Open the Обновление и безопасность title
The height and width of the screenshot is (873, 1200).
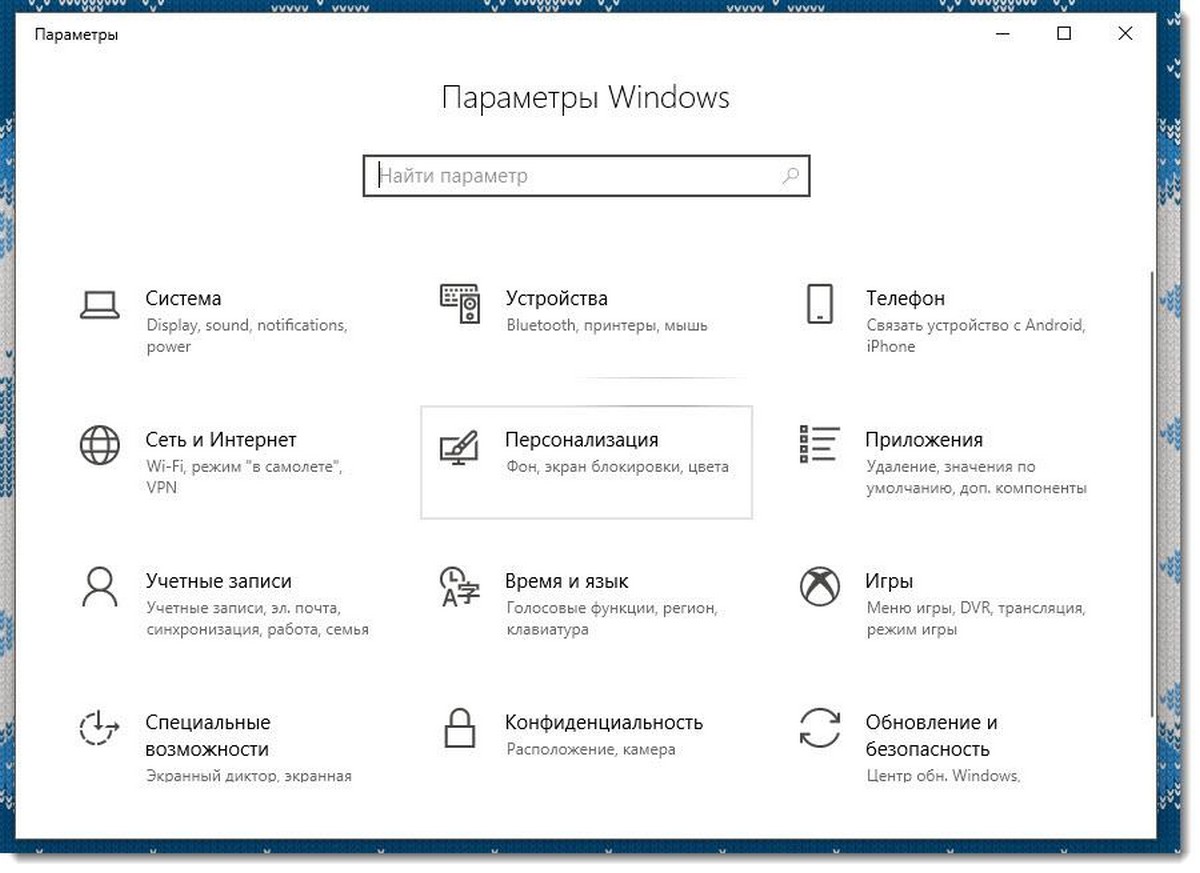click(x=932, y=735)
